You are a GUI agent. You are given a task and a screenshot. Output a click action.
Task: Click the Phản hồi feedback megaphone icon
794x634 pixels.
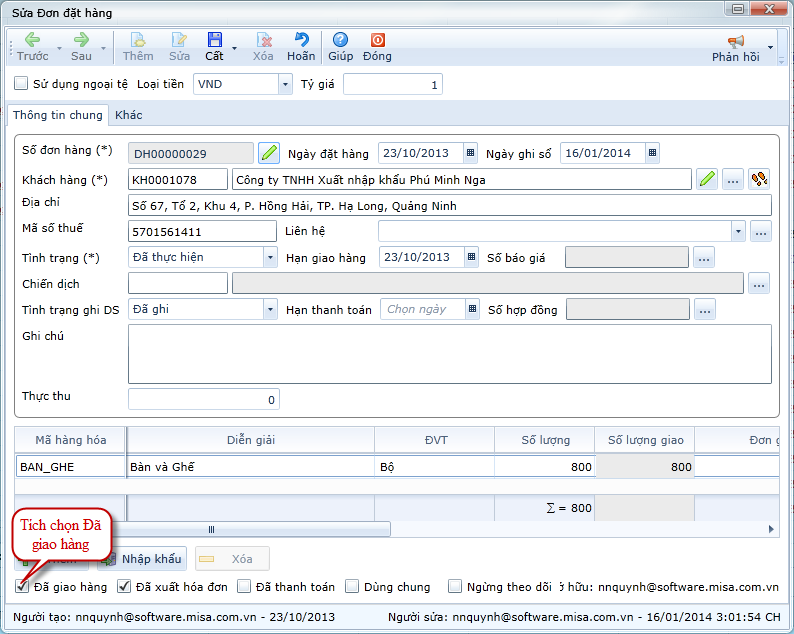coord(735,42)
